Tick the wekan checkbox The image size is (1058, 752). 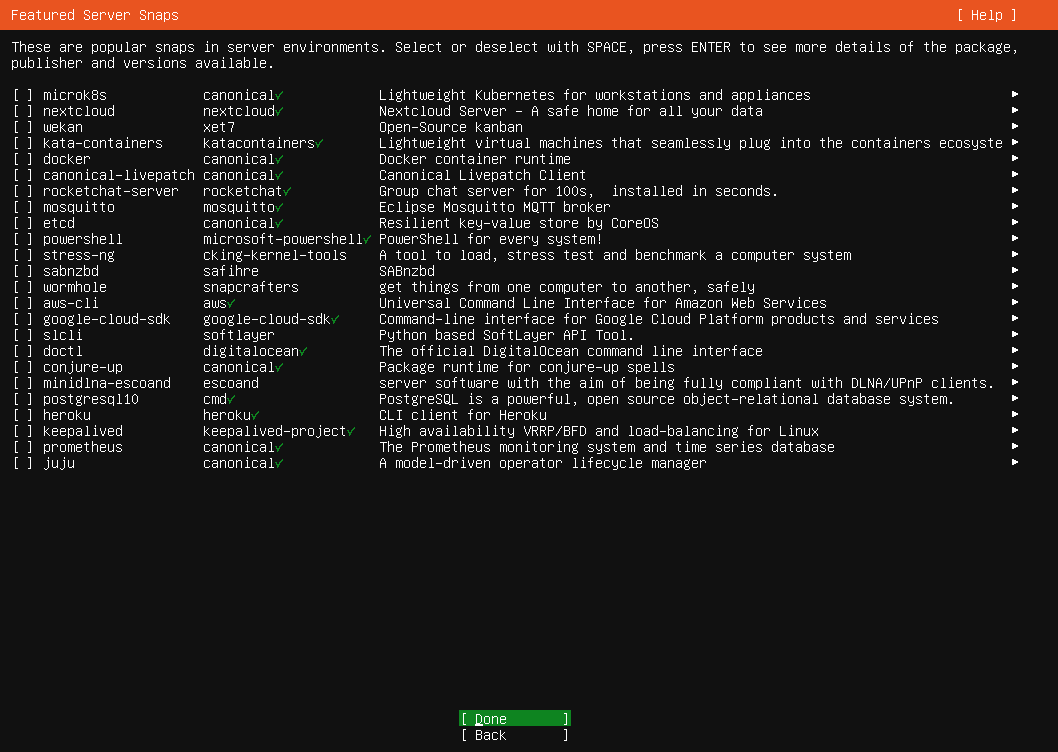click(22, 127)
